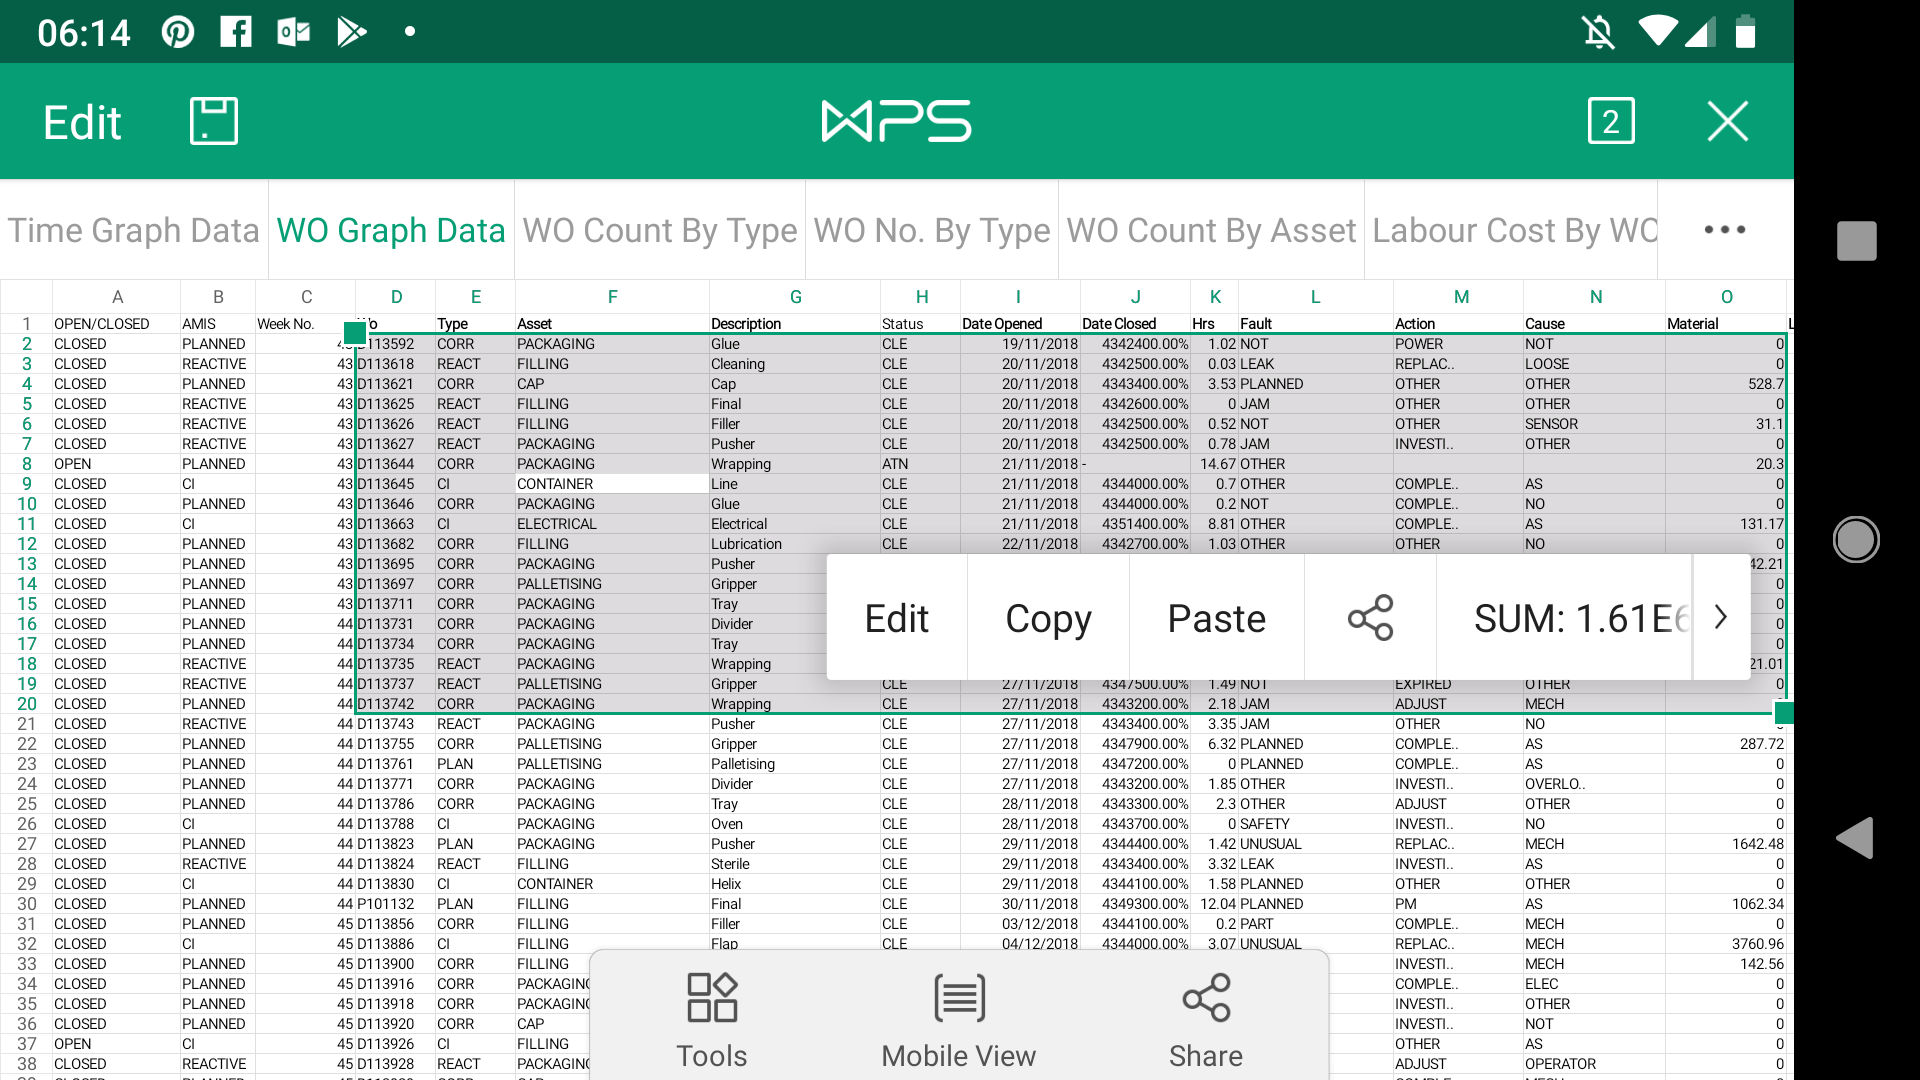Open the Tools panel
This screenshot has height=1080, width=1920.
click(x=711, y=1018)
